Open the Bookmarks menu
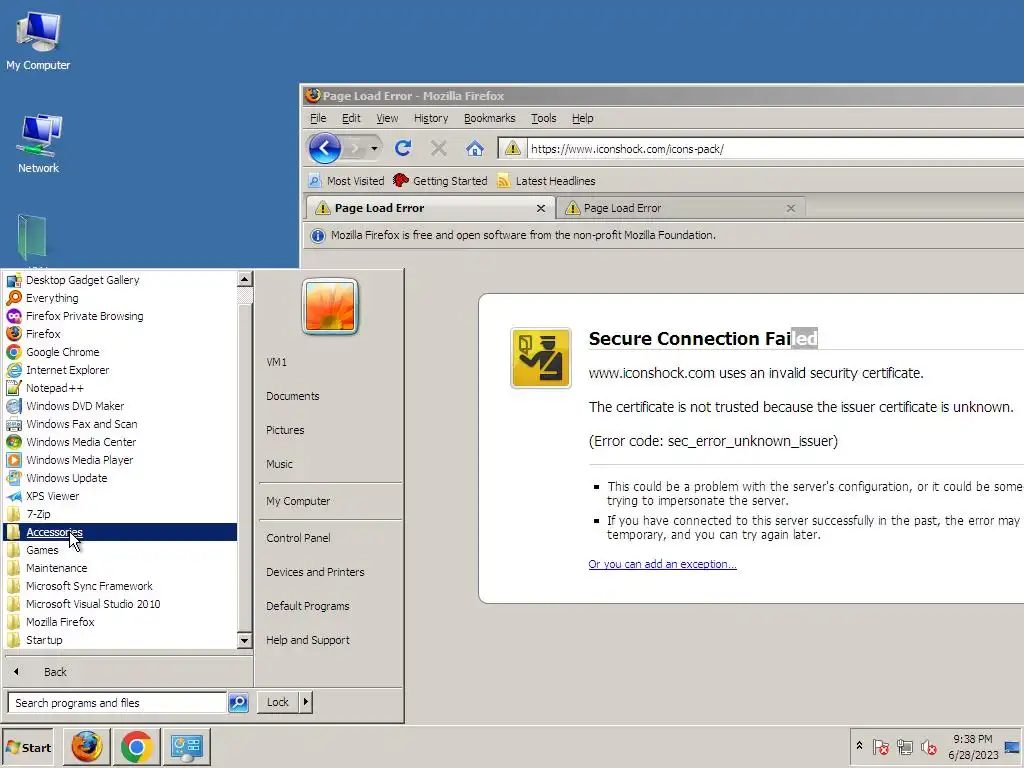This screenshot has height=768, width=1024. point(489,118)
